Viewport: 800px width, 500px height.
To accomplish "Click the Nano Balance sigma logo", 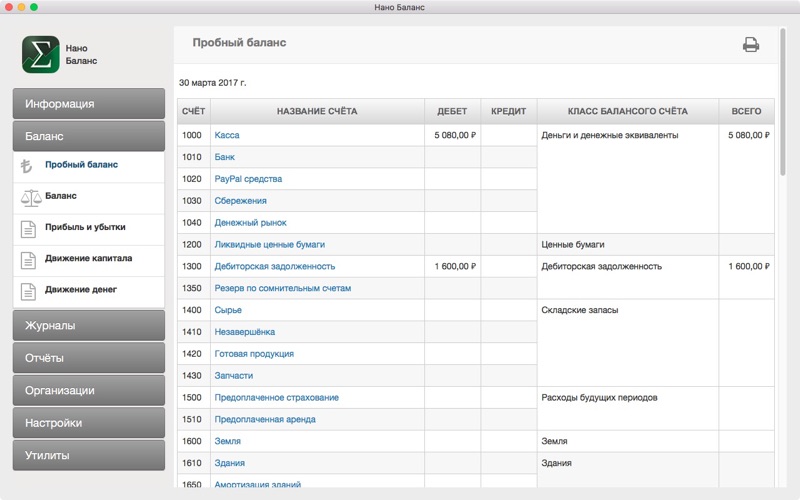I will tap(41, 54).
